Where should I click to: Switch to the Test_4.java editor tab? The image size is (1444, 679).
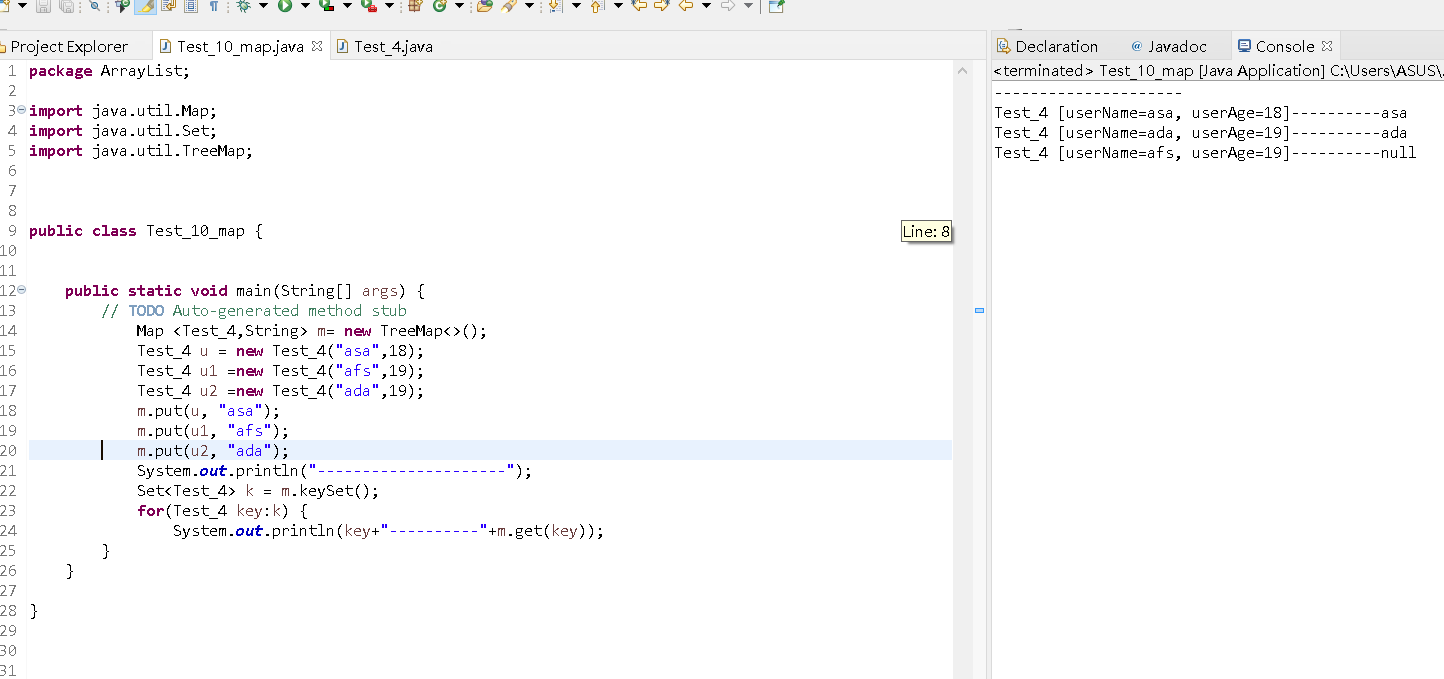pyautogui.click(x=384, y=46)
